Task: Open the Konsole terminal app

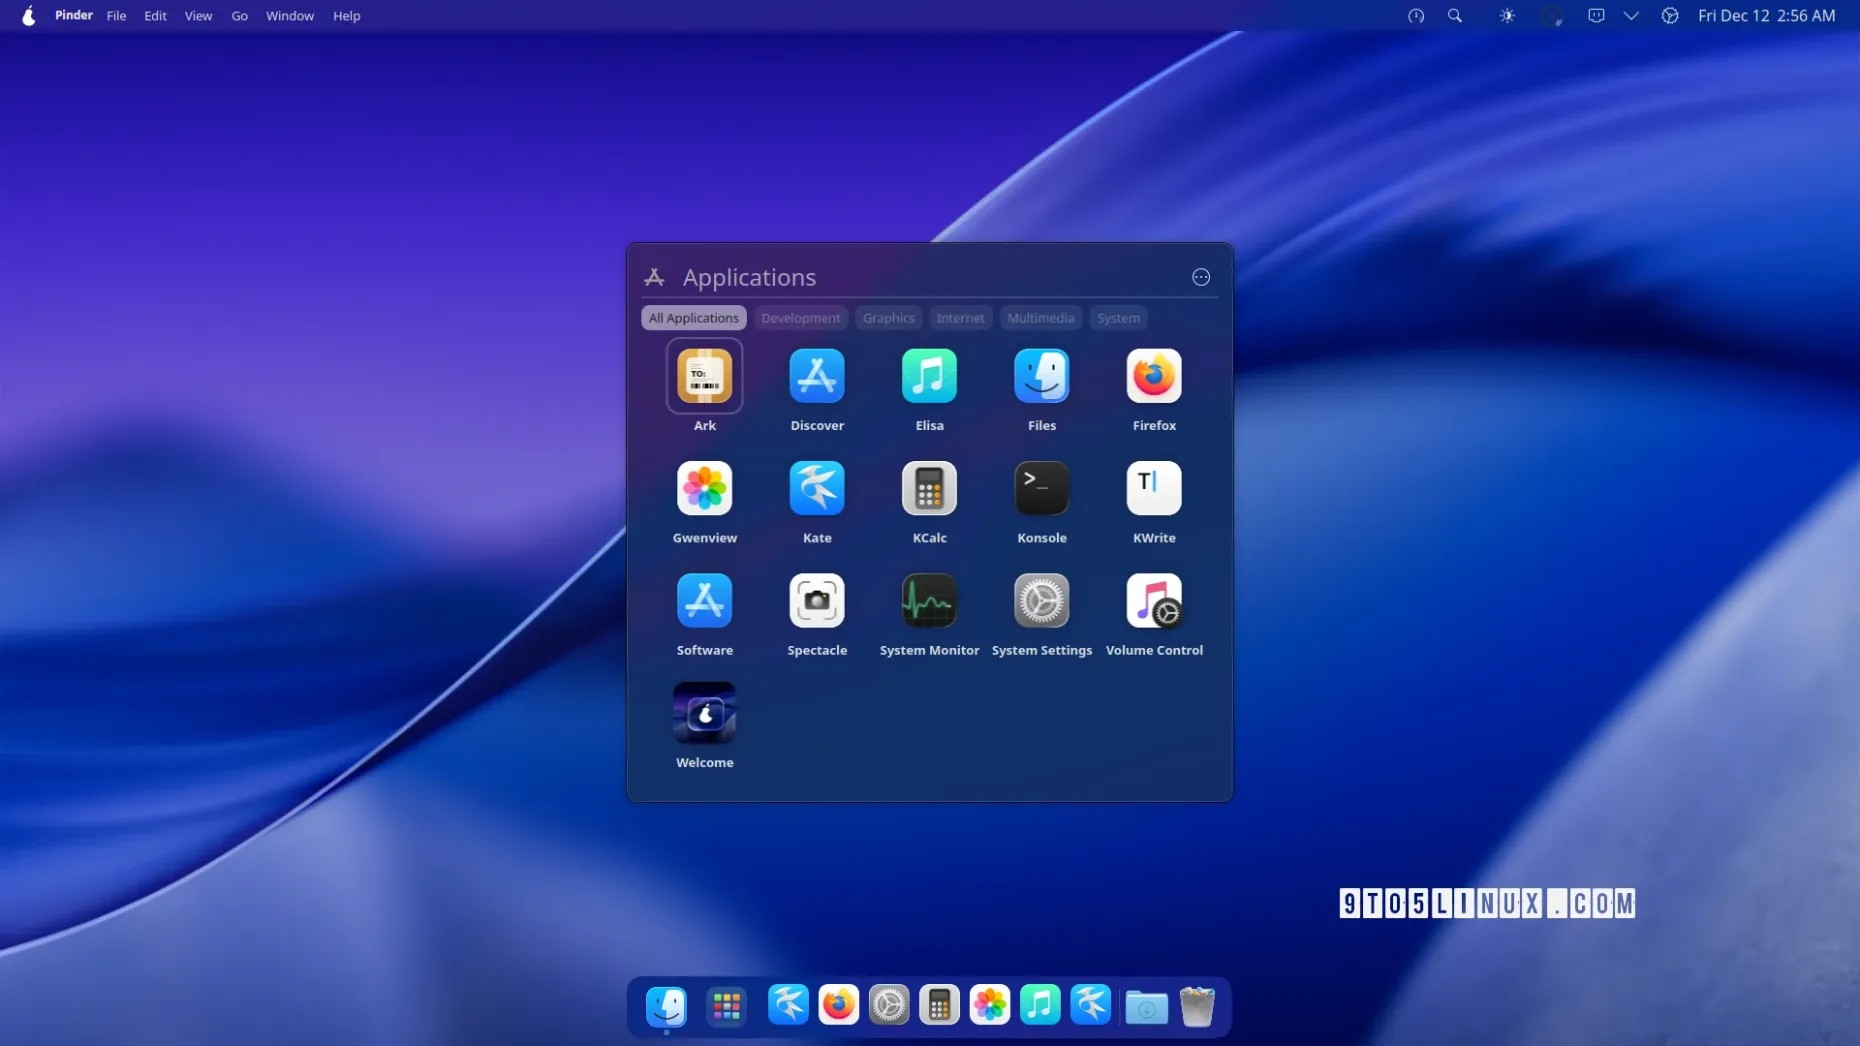Action: pyautogui.click(x=1041, y=489)
